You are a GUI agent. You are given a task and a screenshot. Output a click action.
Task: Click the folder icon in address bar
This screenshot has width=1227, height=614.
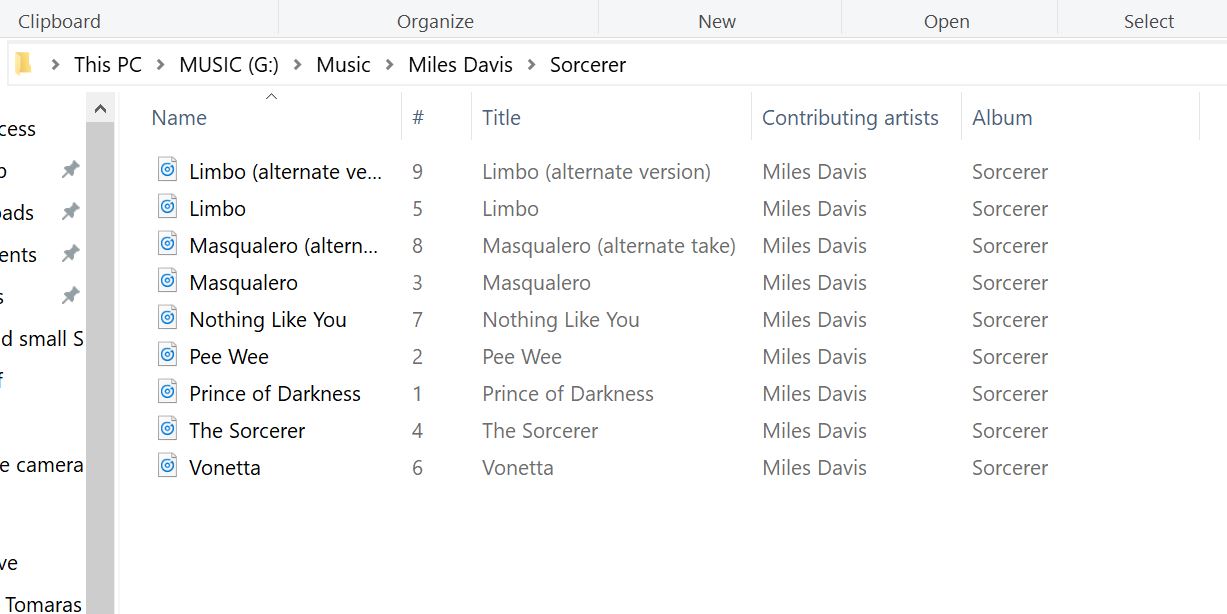[23, 64]
